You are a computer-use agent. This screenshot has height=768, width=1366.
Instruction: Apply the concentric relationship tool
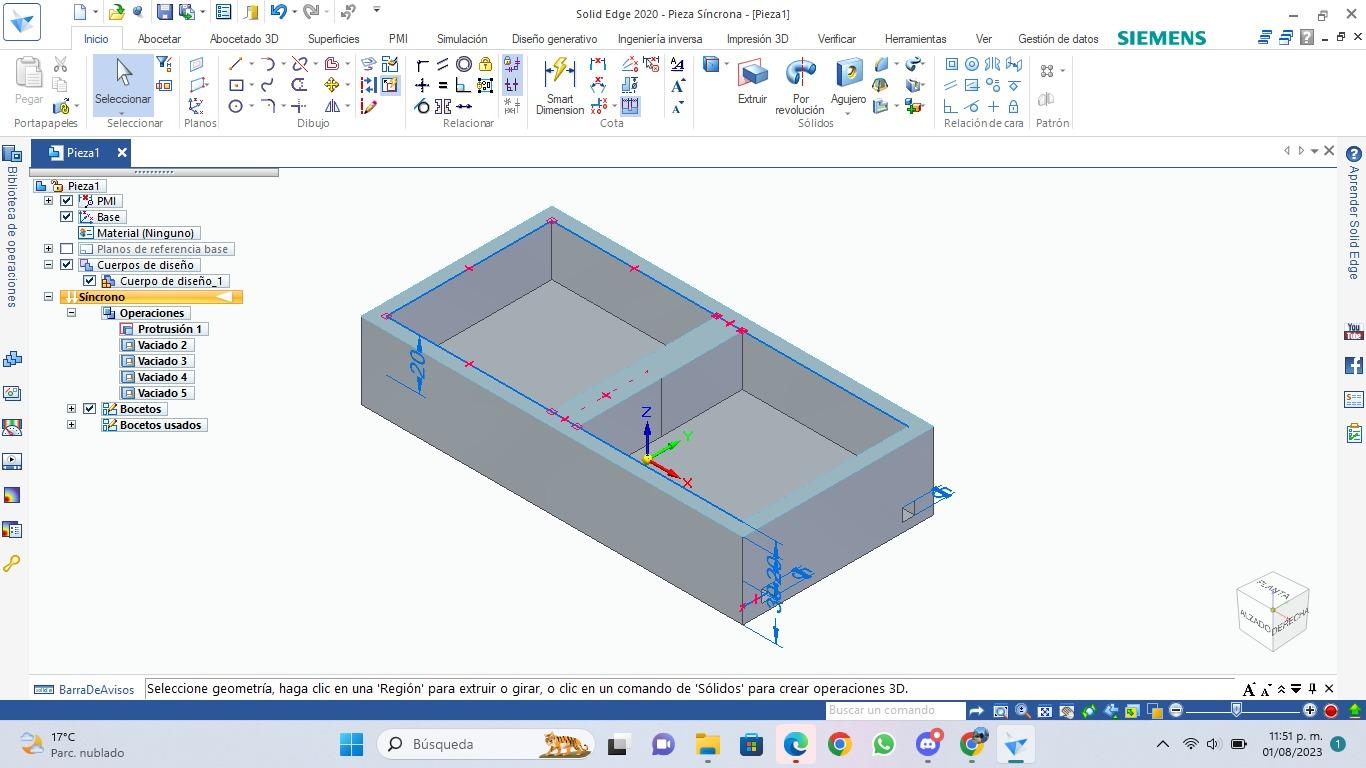click(x=464, y=64)
